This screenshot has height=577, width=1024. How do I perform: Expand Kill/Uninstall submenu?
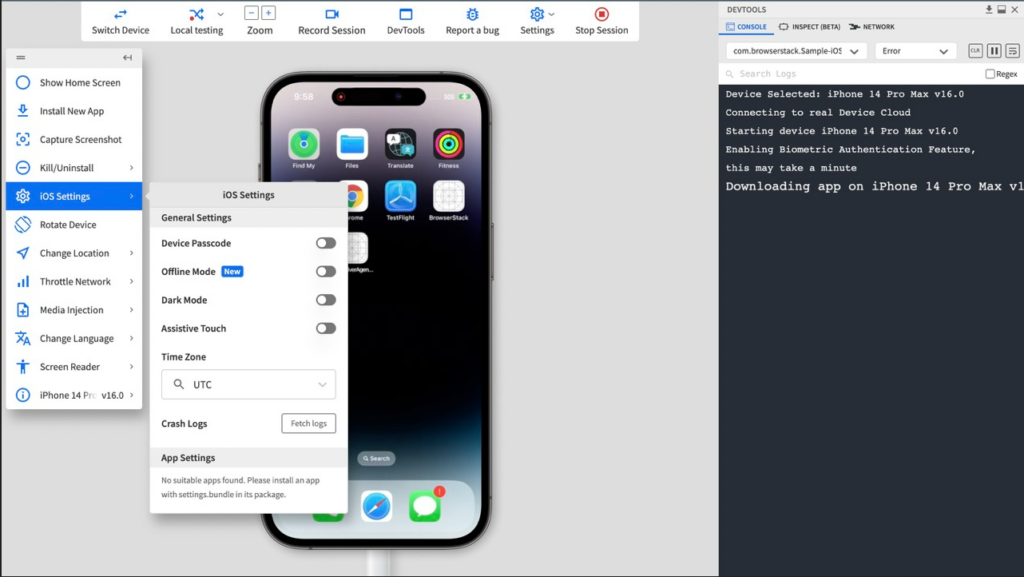(x=131, y=168)
